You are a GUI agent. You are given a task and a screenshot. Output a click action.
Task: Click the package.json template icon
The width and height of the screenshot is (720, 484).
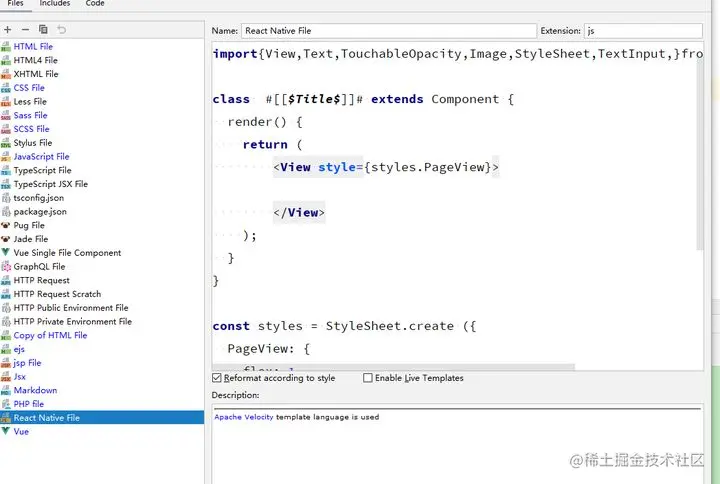point(6,212)
